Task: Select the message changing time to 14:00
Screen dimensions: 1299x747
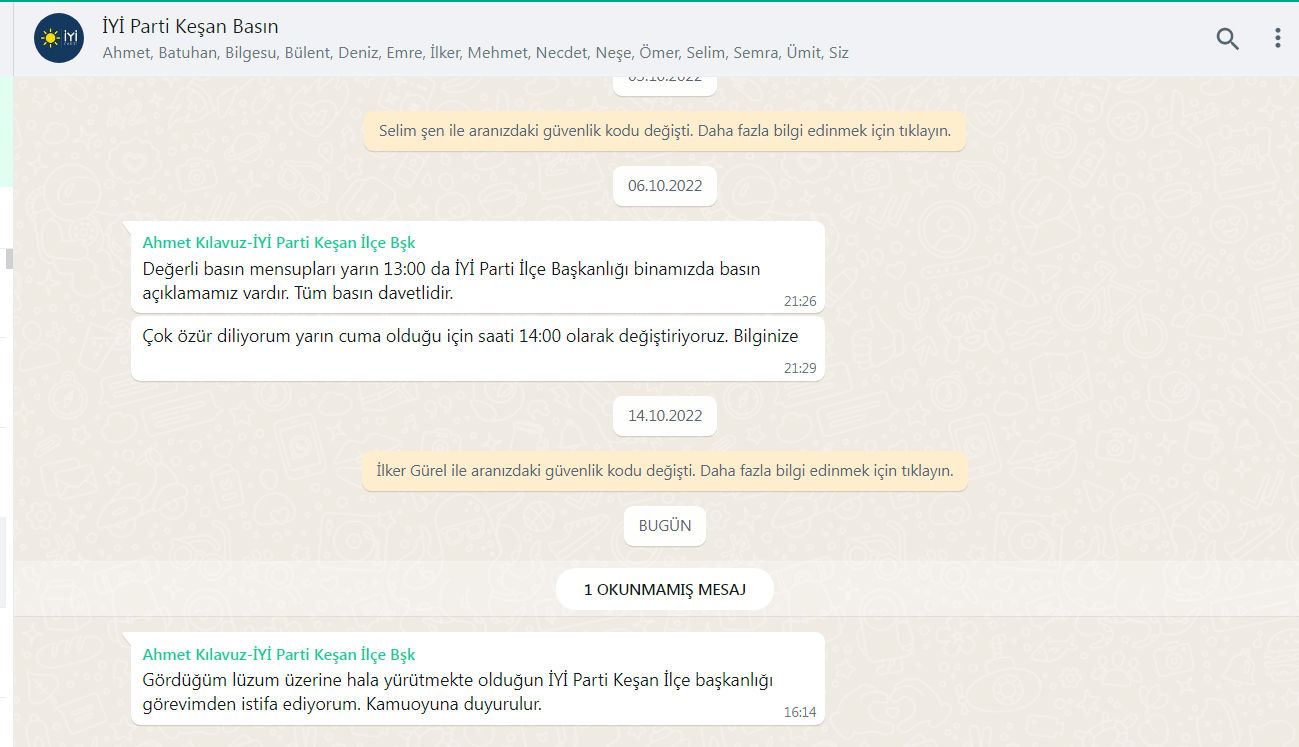Action: [470, 337]
